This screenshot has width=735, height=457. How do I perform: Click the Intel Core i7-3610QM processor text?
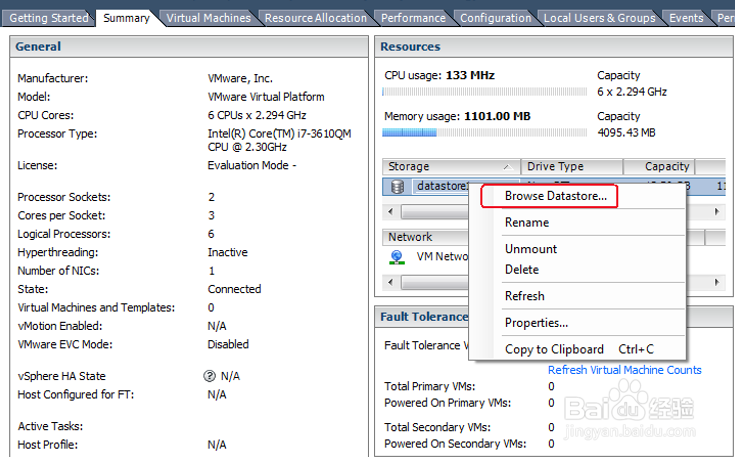pos(279,140)
